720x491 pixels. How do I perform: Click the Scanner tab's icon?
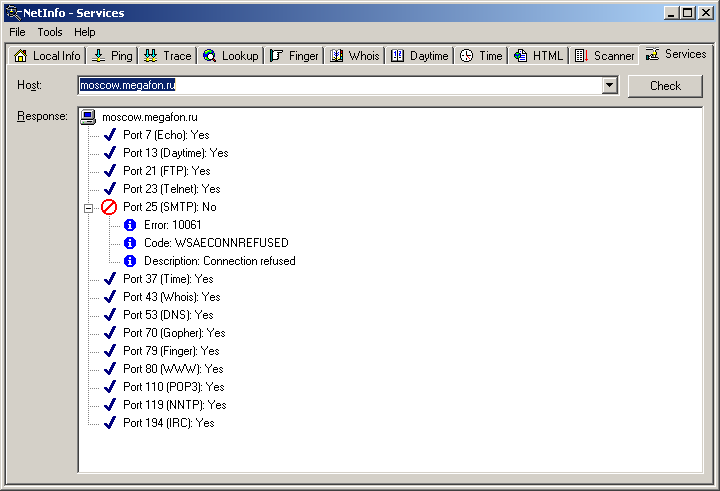(581, 56)
